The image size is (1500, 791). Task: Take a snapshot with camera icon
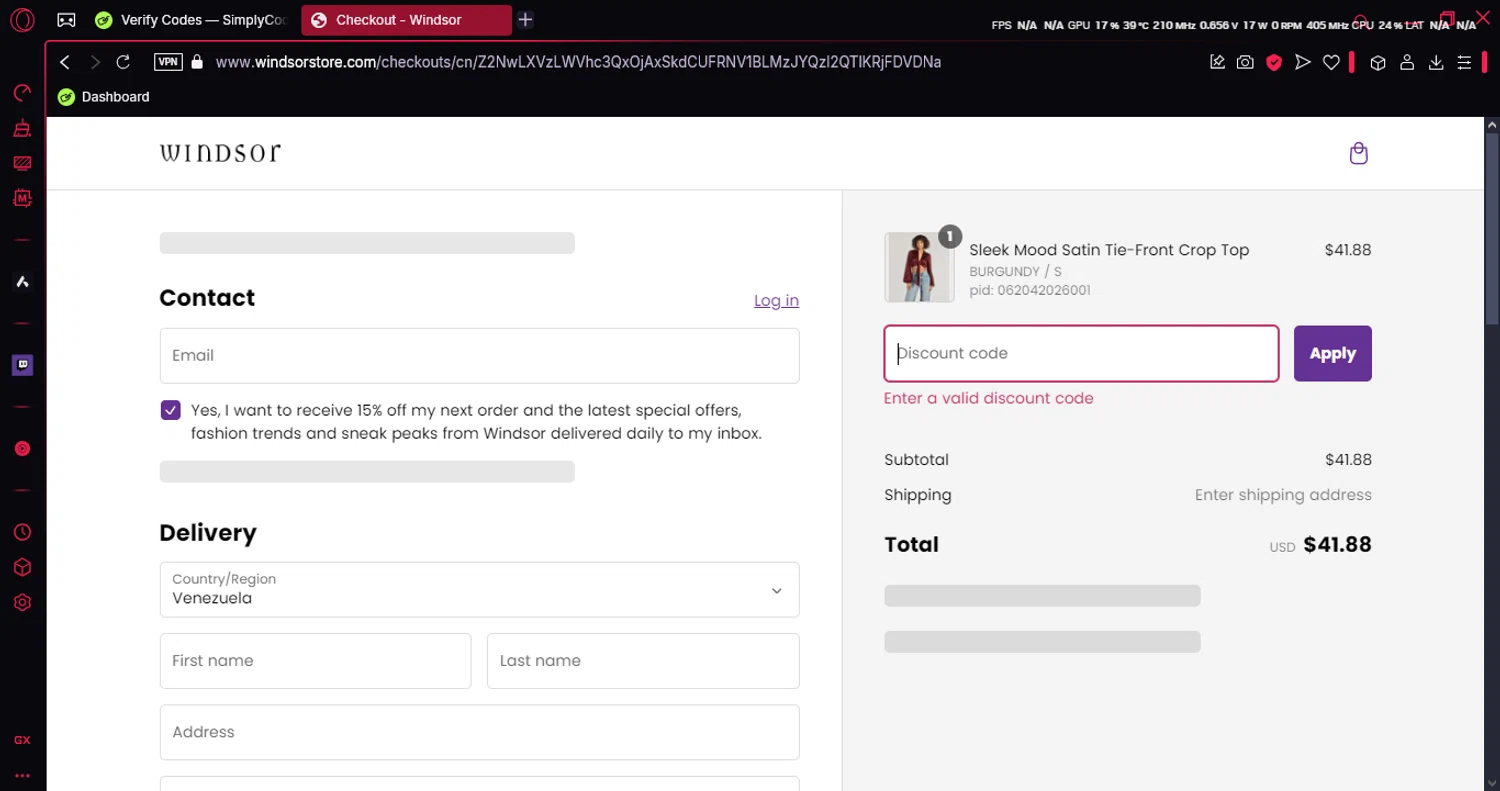pyautogui.click(x=1245, y=62)
